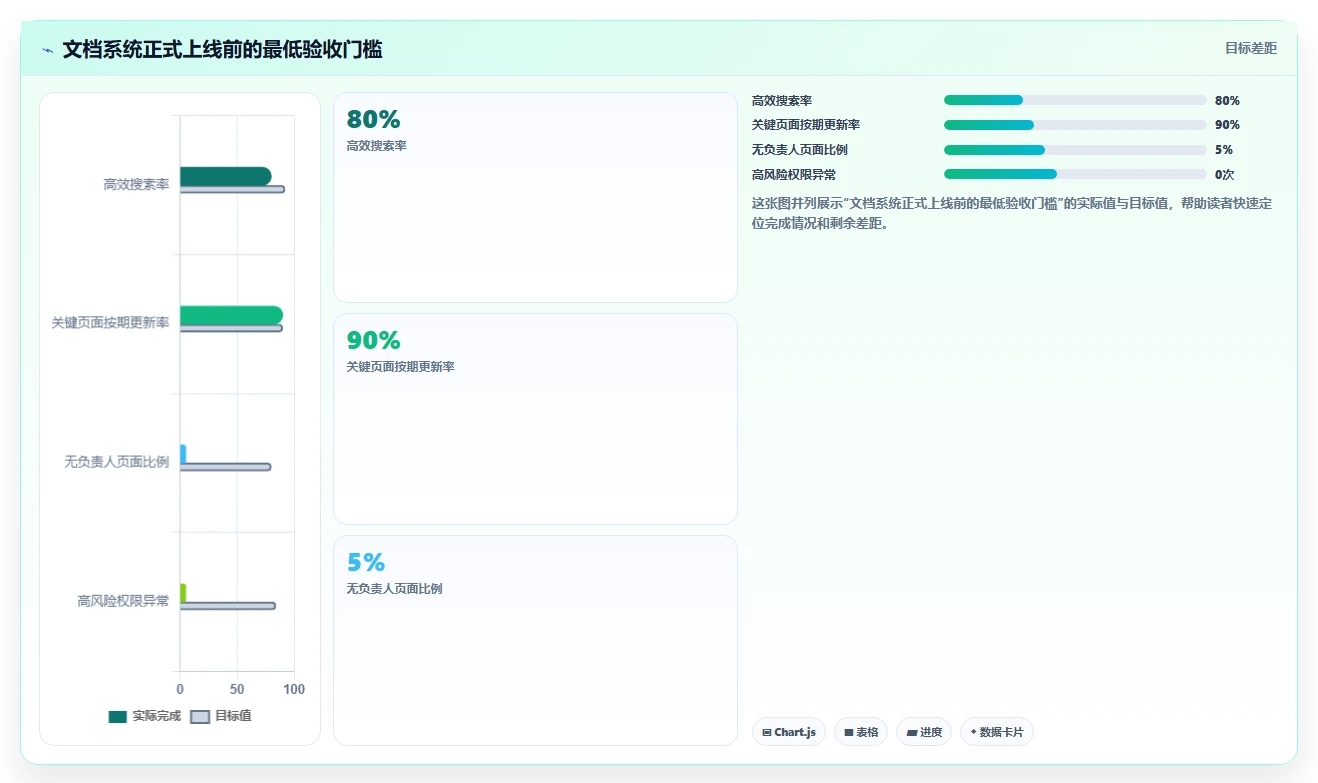Click the 目标差距 label in header
The width and height of the screenshot is (1318, 783).
coord(1251,48)
